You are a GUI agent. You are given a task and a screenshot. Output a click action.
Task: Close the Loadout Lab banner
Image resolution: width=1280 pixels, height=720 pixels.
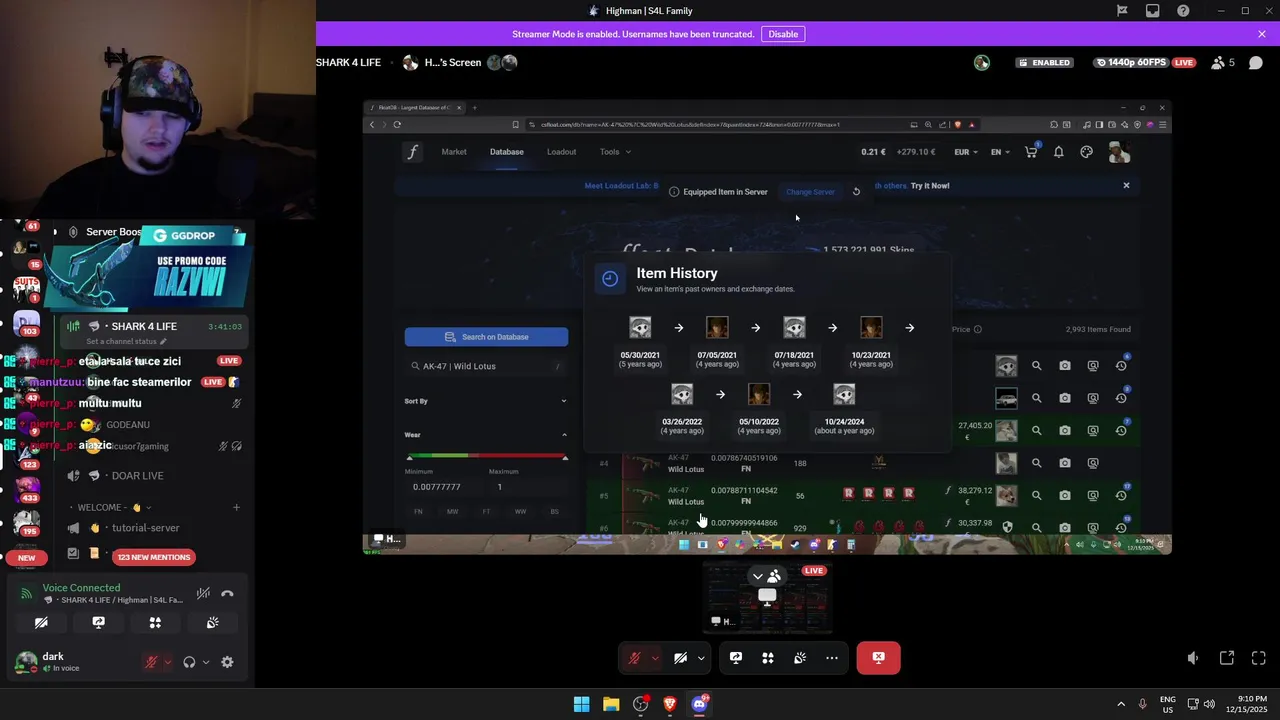1126,185
